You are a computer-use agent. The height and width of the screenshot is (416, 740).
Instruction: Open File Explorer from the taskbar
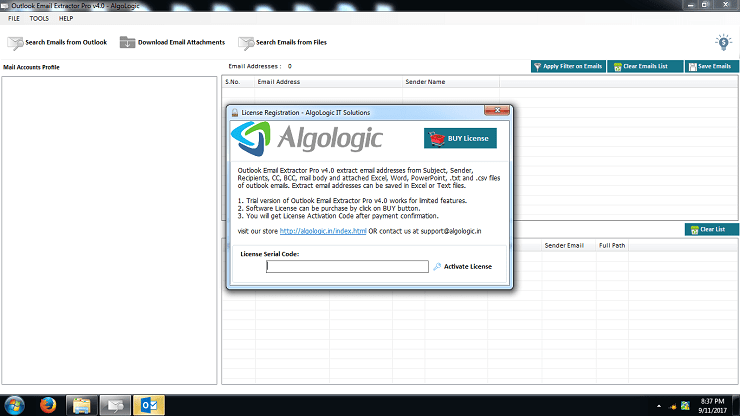[82, 405]
